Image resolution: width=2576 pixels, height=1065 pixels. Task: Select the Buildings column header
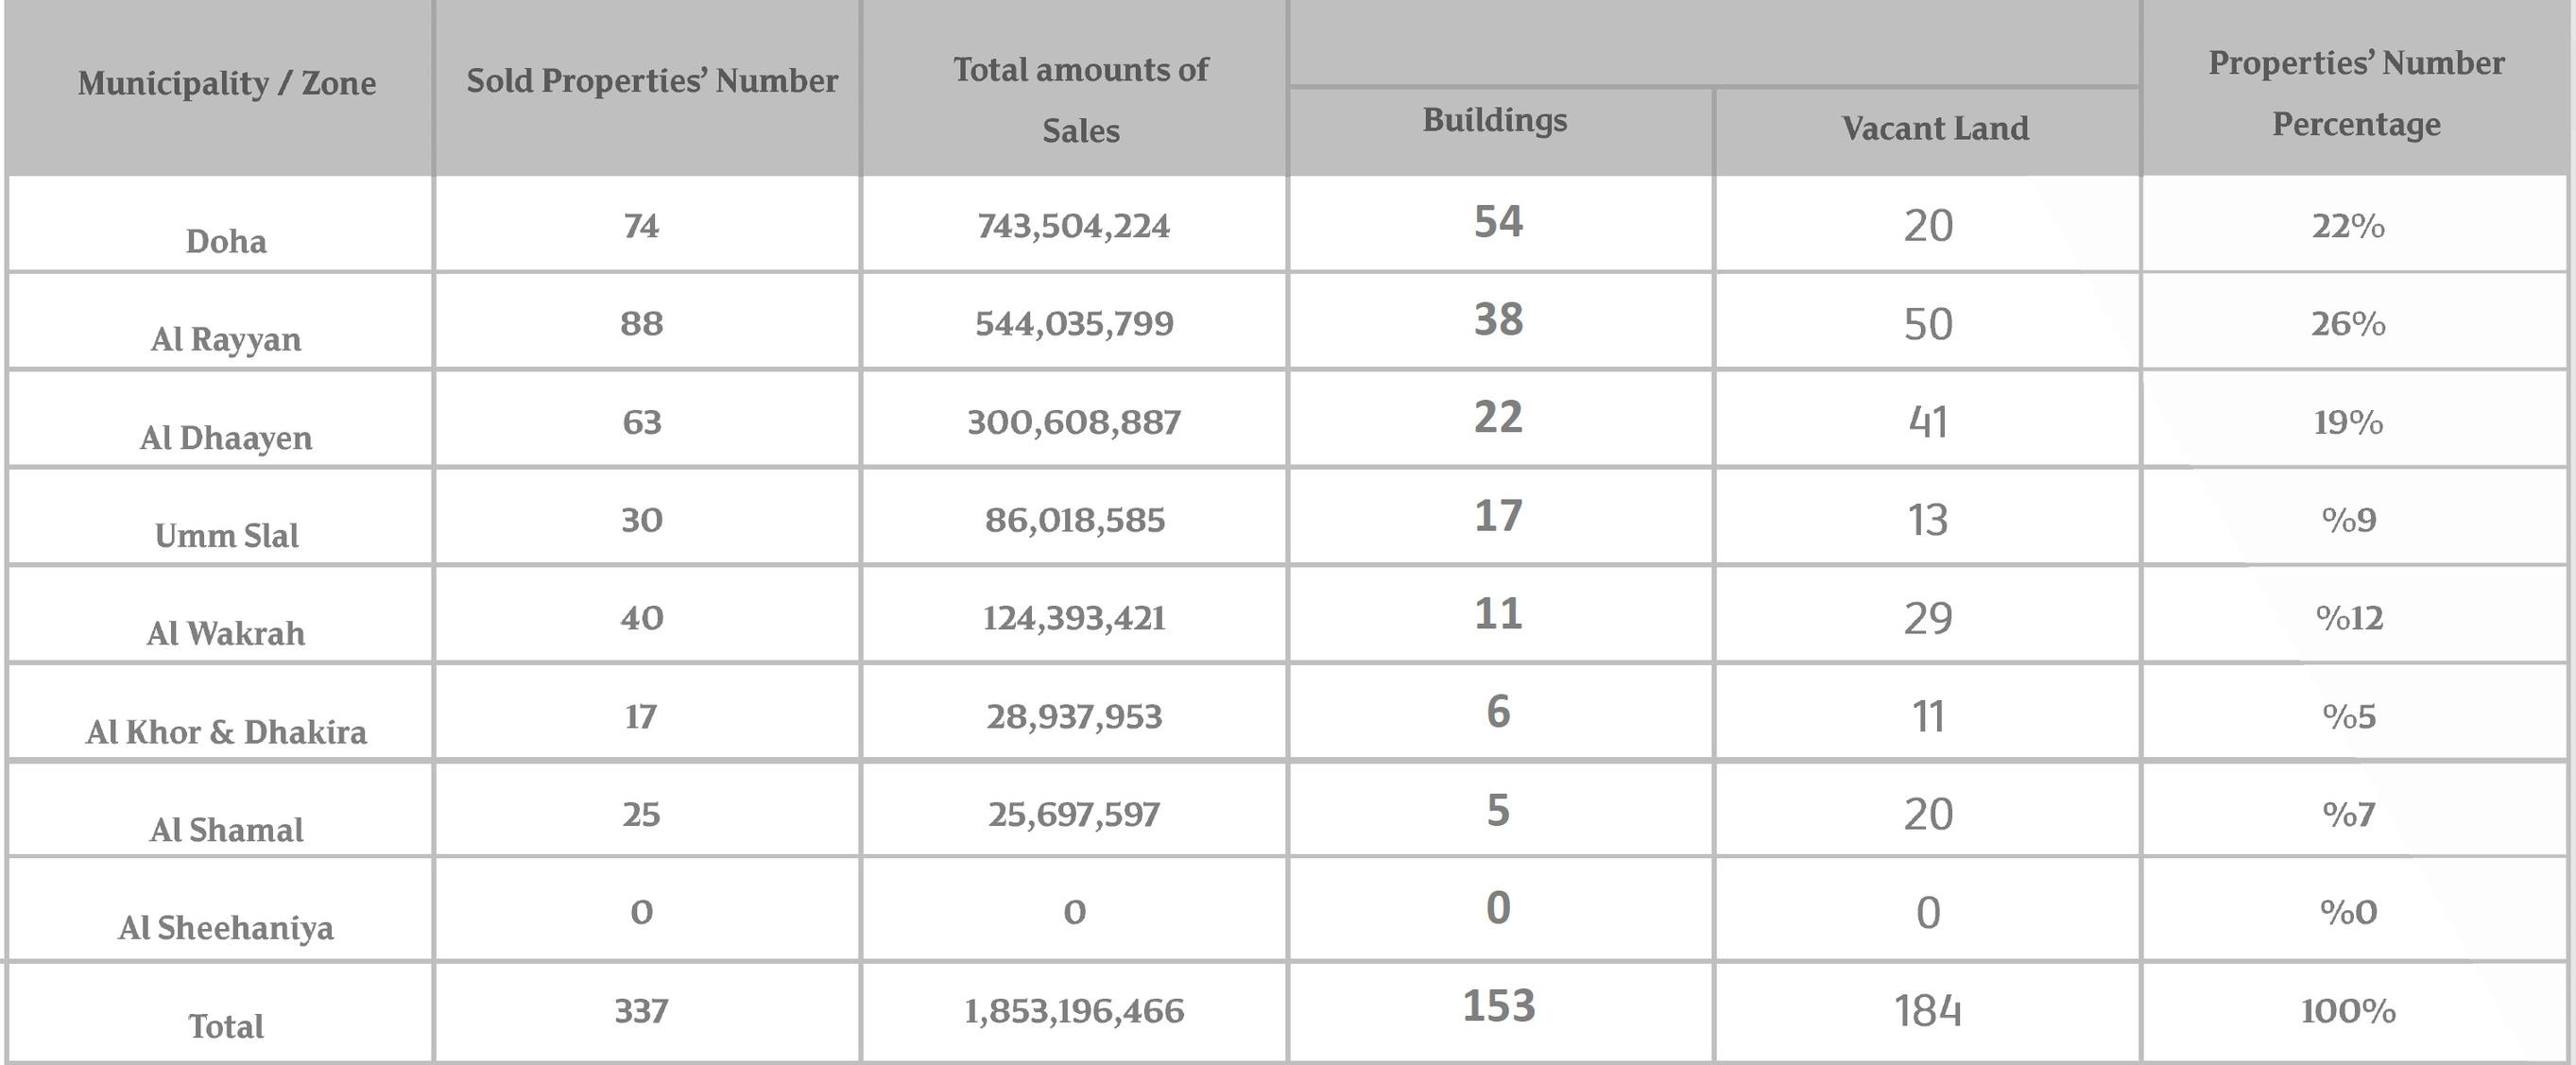1494,120
